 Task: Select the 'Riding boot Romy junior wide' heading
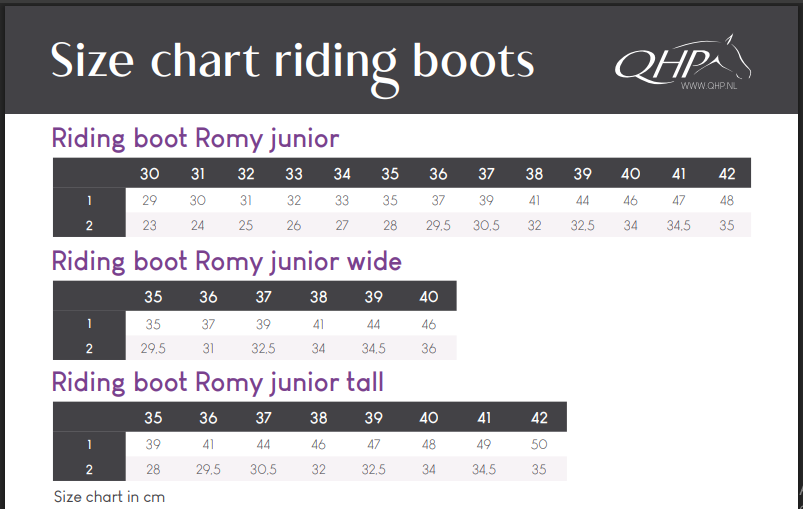[x=226, y=262]
